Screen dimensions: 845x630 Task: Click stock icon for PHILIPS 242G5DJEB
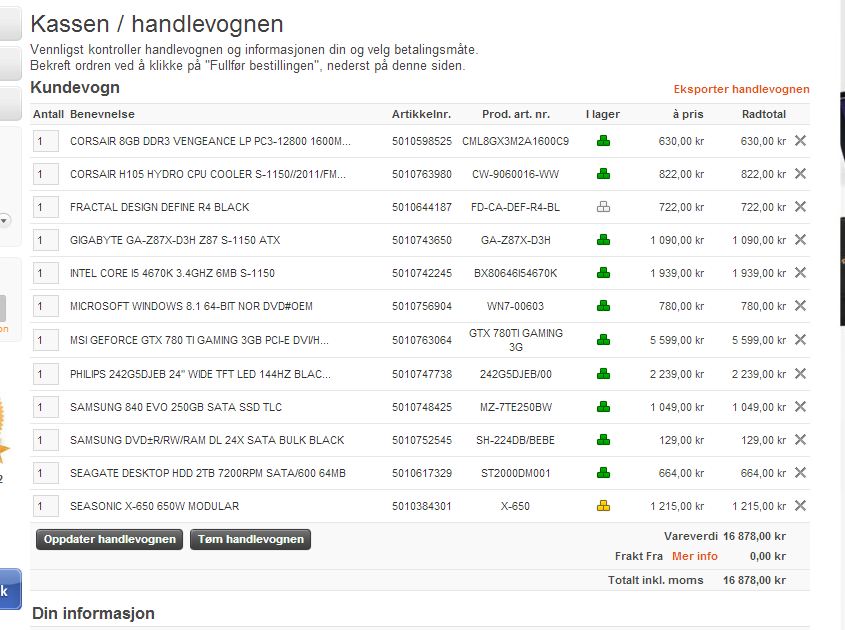[x=604, y=374]
